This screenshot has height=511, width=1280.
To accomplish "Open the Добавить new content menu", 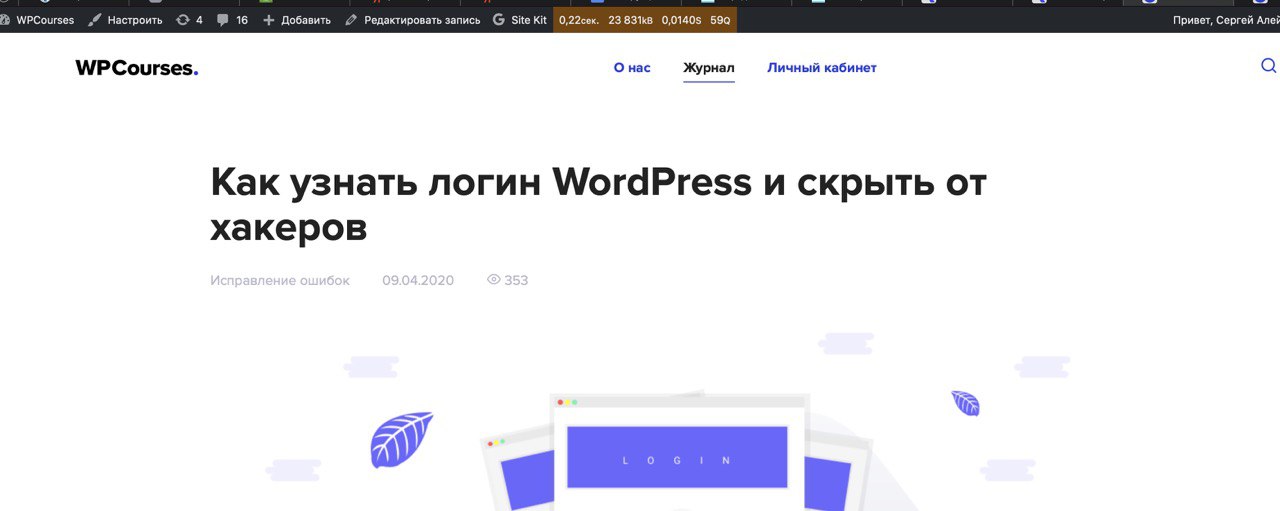I will 296,20.
